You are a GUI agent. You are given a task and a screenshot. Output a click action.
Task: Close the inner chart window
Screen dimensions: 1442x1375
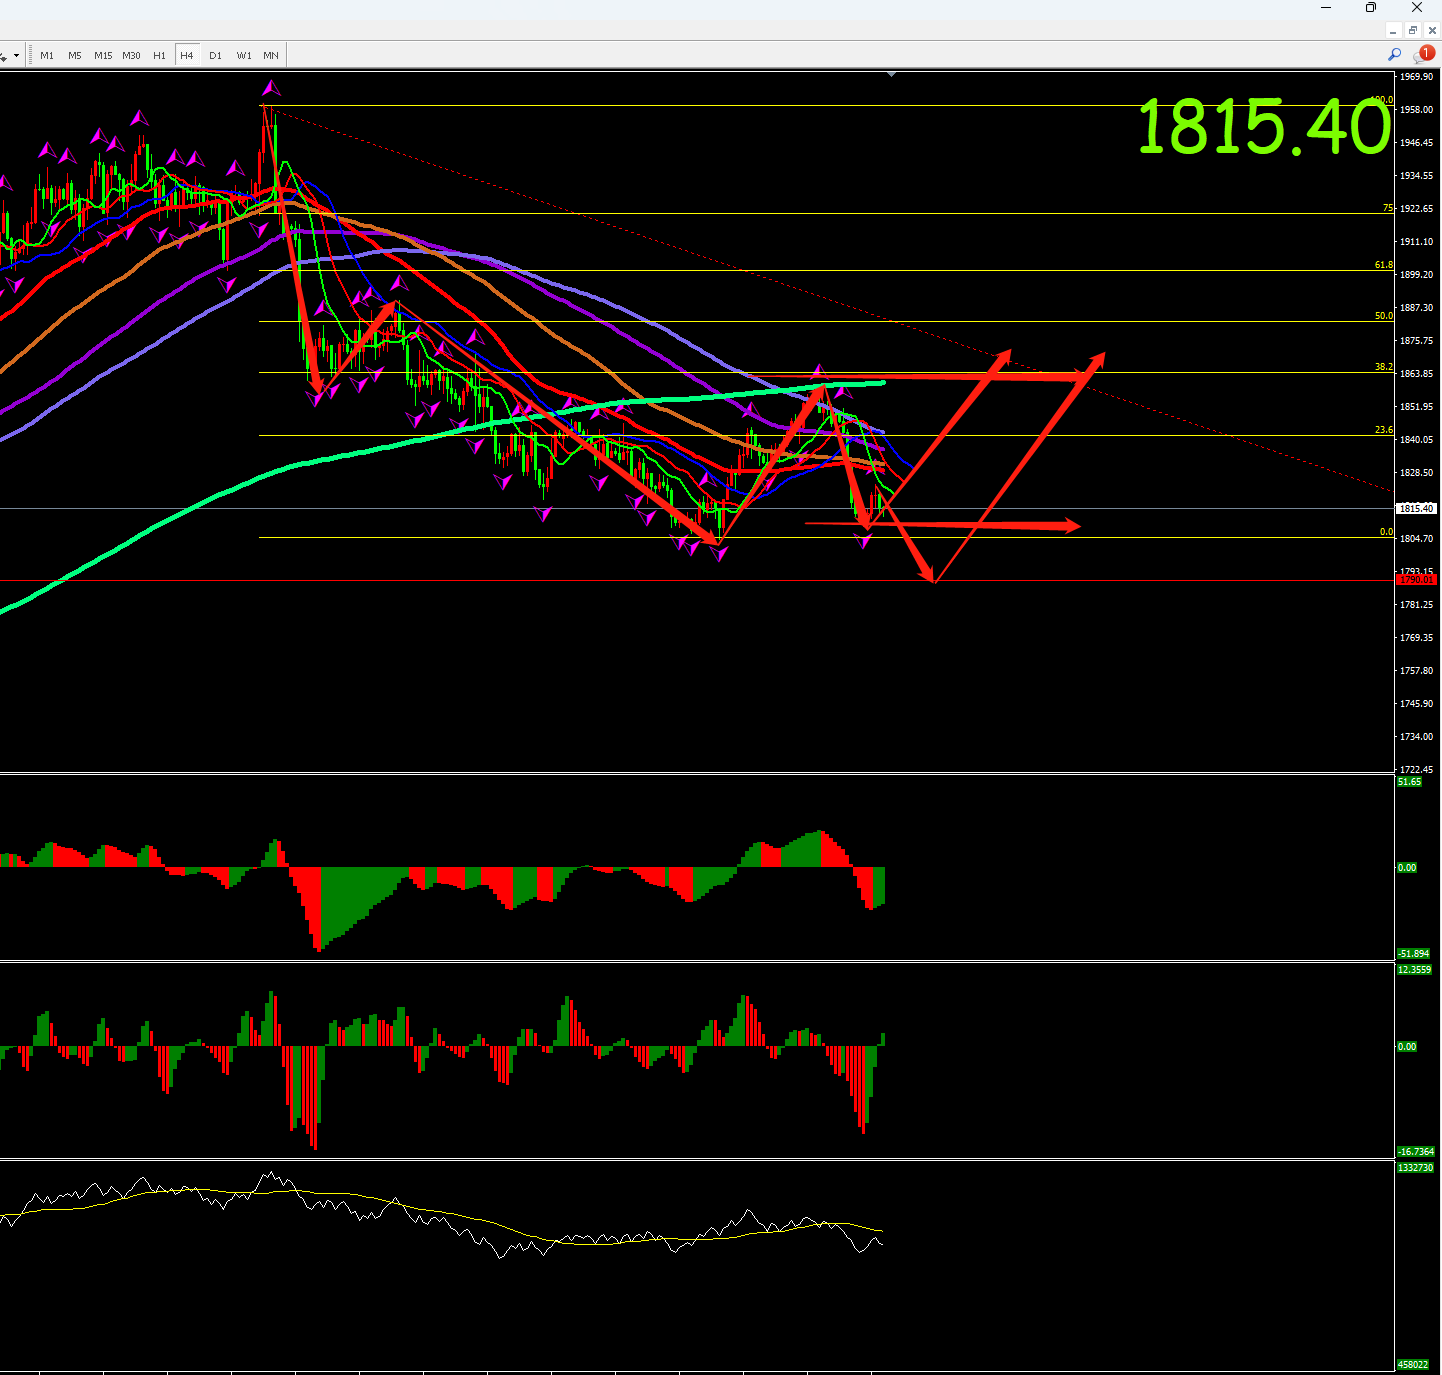click(1431, 30)
